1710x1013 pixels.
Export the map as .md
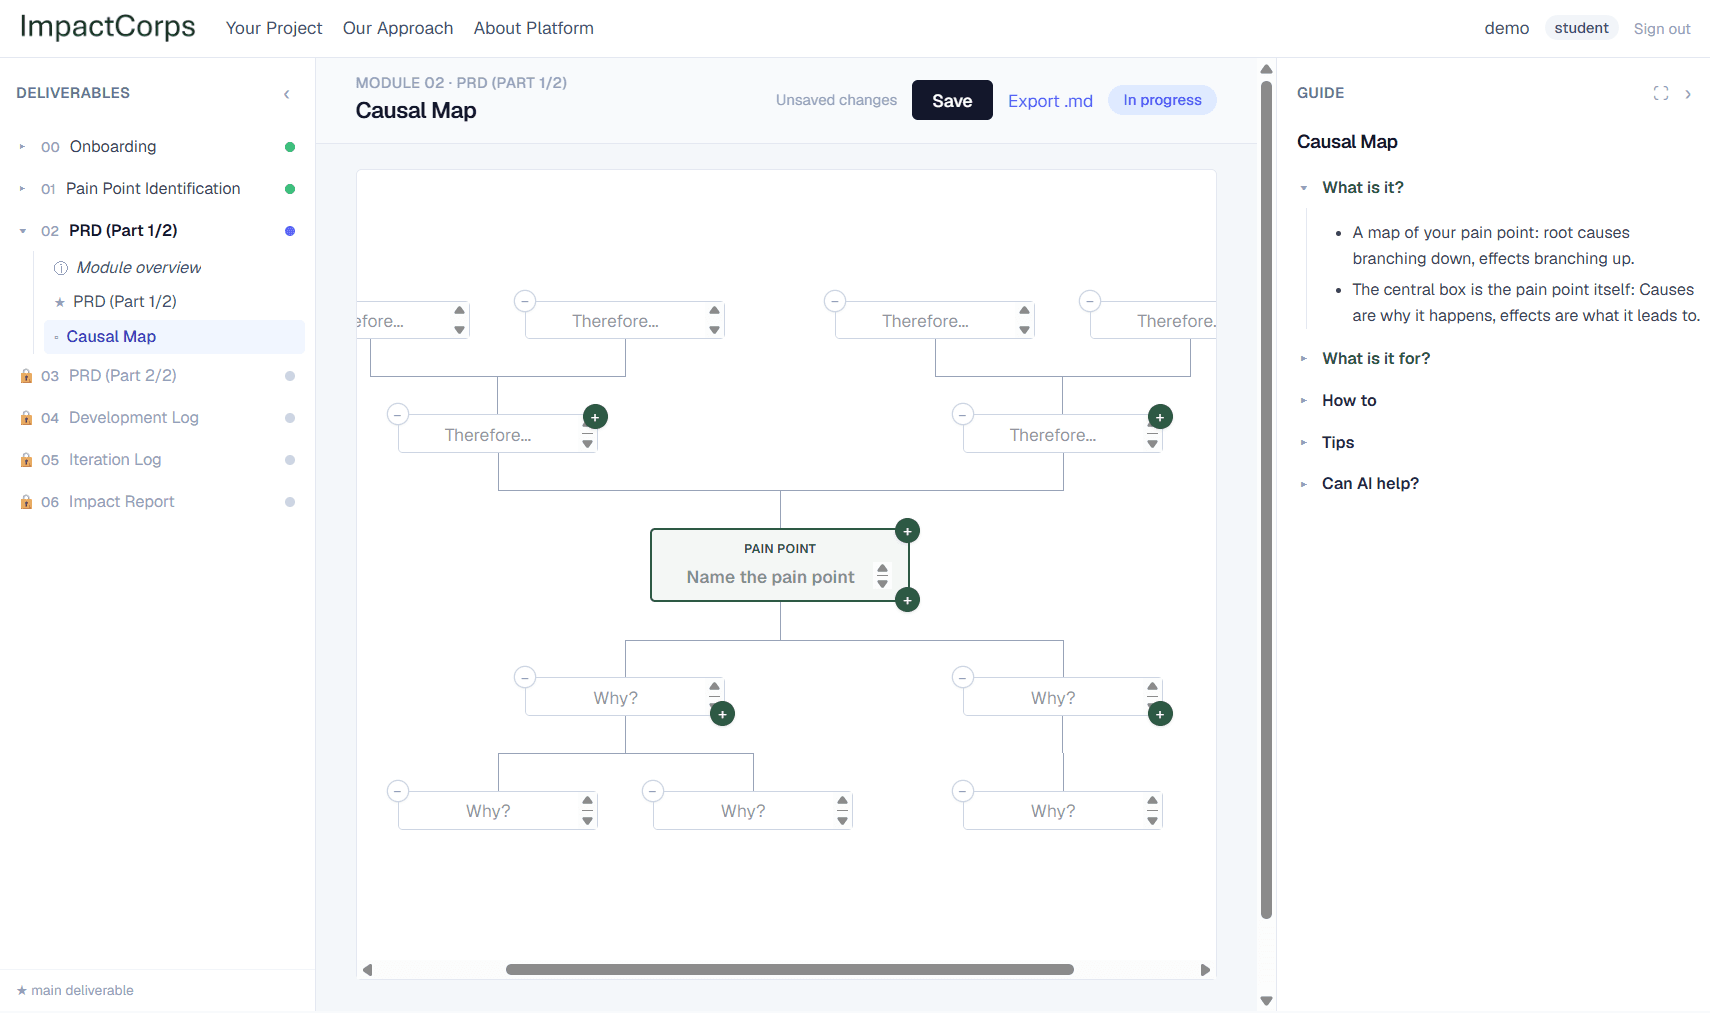tap(1050, 101)
